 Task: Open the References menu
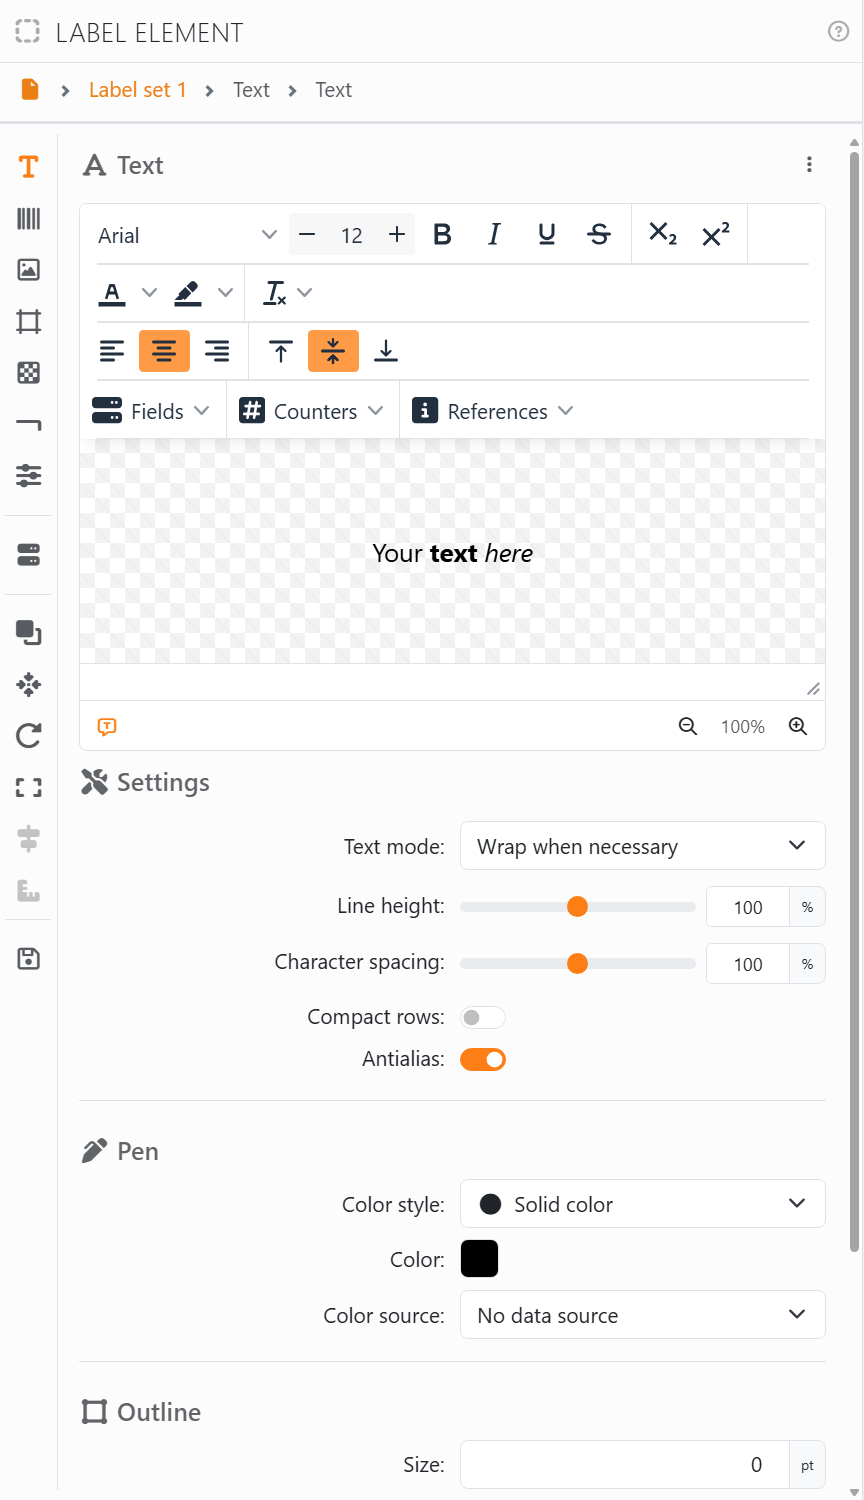click(x=494, y=411)
